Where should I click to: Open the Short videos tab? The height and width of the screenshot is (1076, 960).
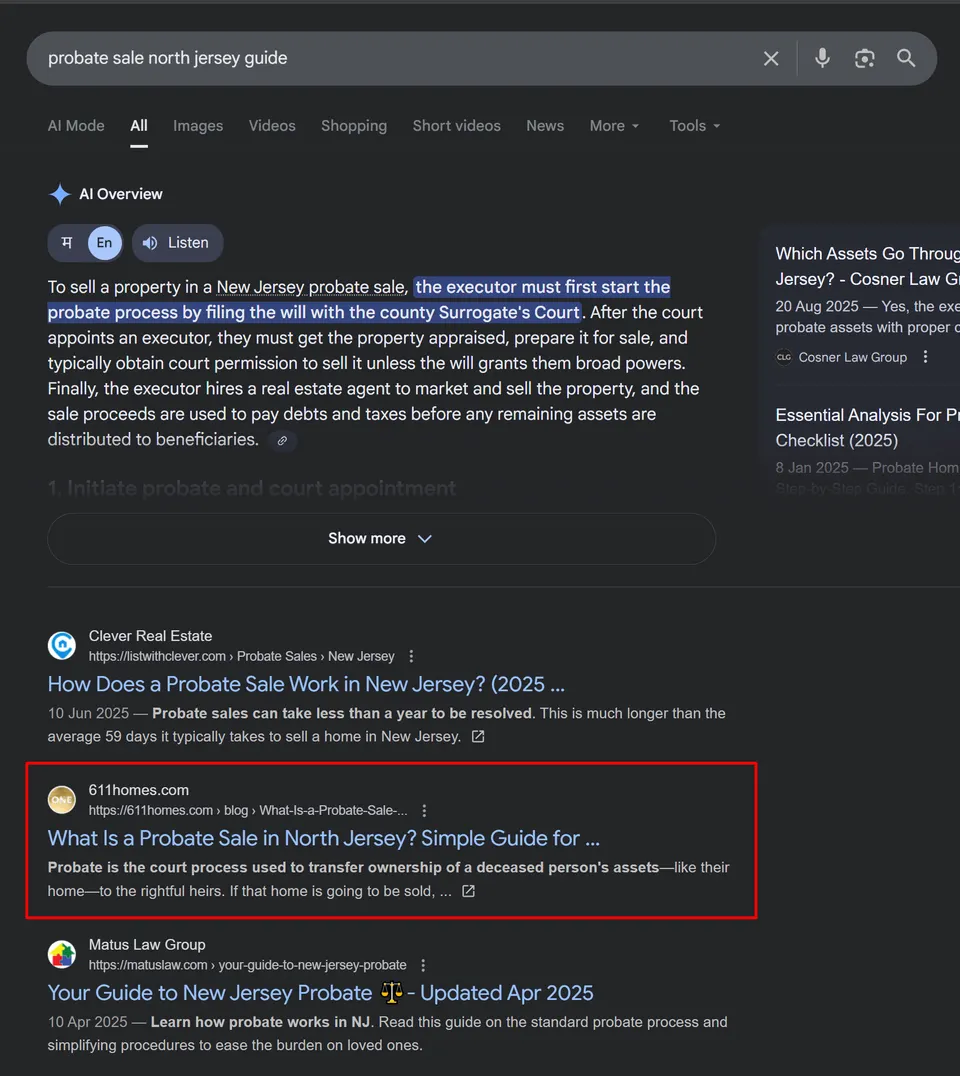tap(456, 126)
